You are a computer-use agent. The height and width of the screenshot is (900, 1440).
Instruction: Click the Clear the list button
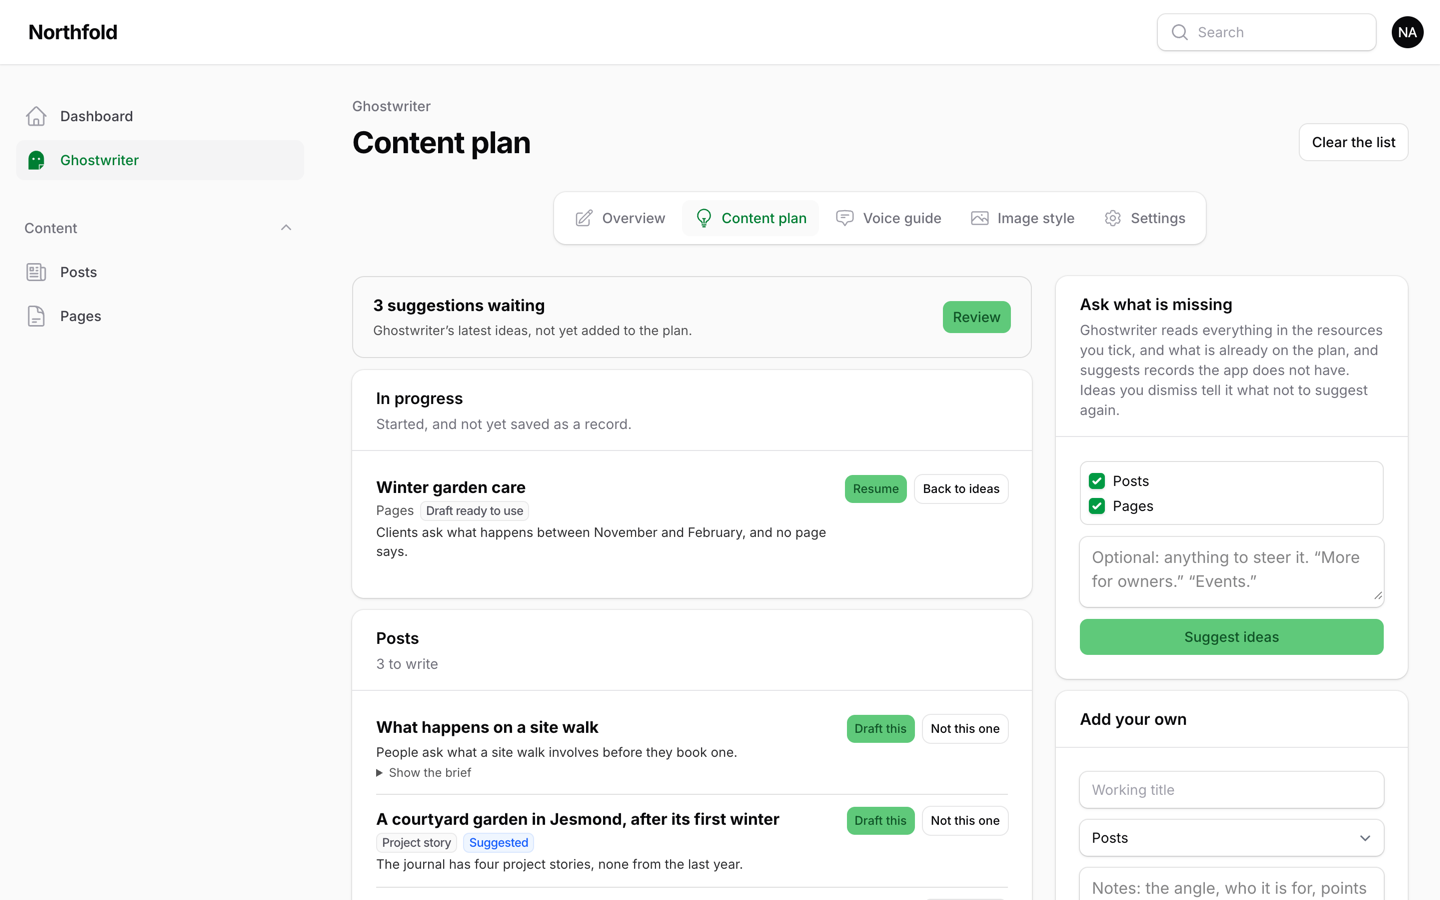click(1353, 142)
